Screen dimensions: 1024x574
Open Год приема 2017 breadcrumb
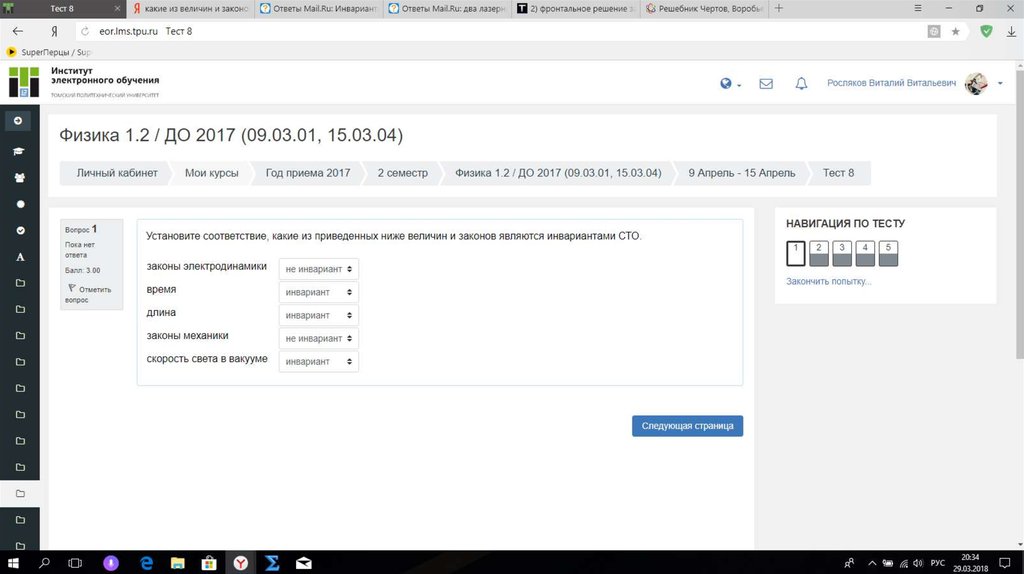(308, 173)
